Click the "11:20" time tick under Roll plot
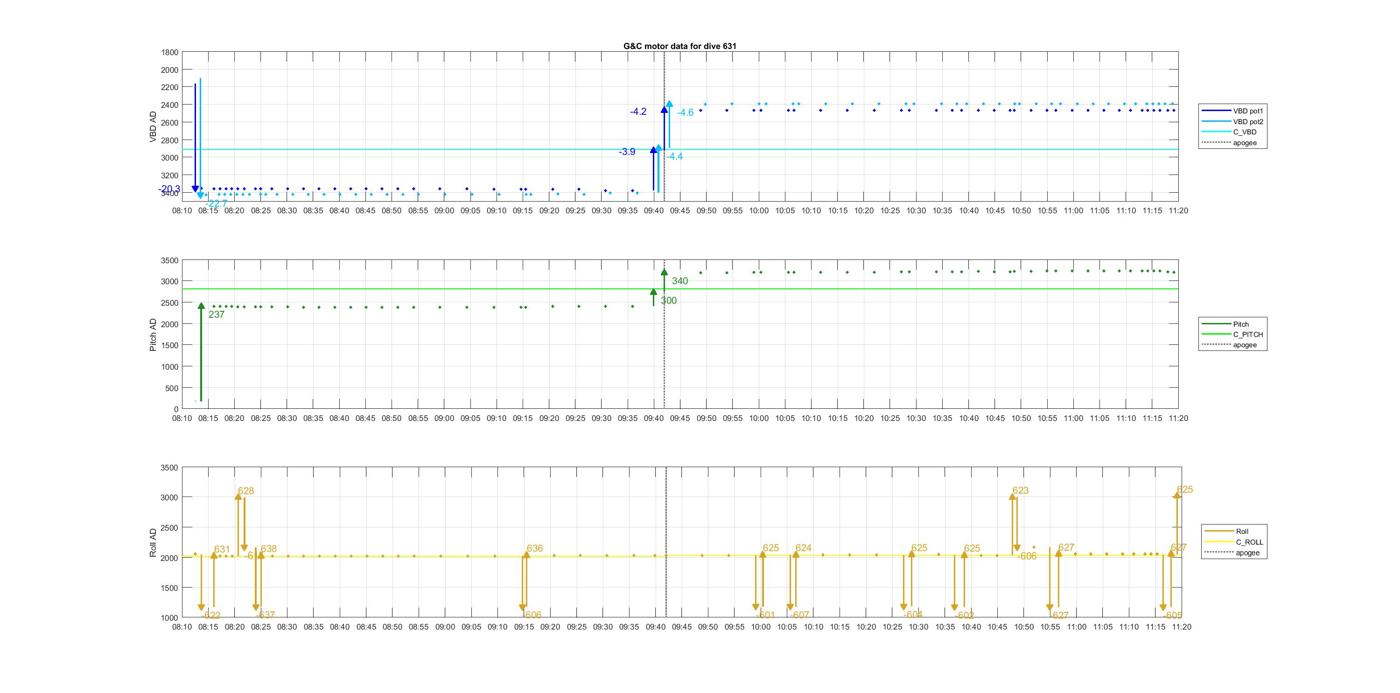This screenshot has width=1400, height=693. coord(1180,627)
